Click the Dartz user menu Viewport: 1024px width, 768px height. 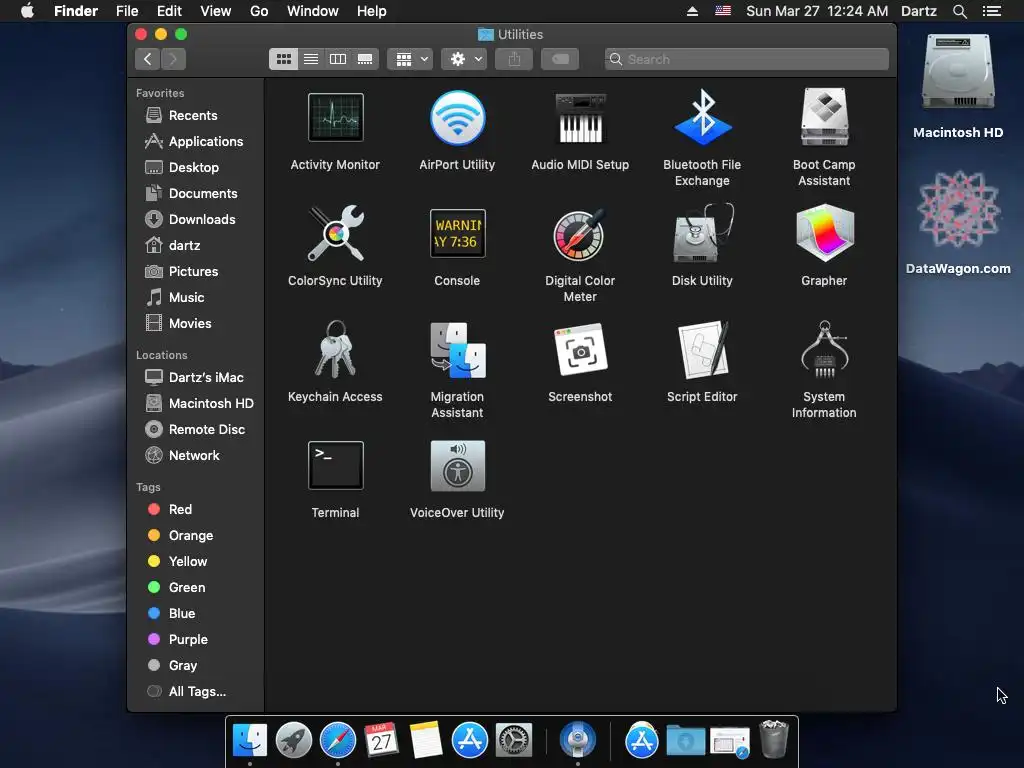[x=918, y=11]
